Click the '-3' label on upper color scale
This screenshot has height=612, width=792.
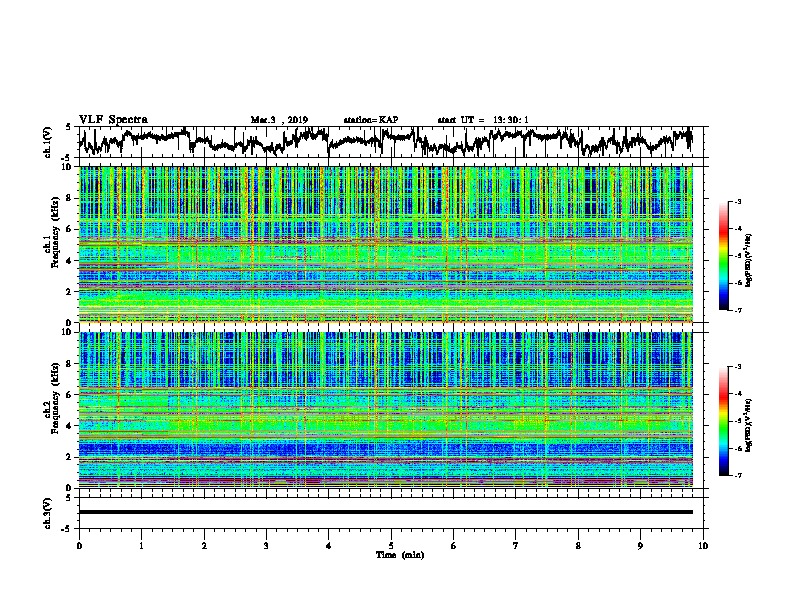tap(737, 201)
